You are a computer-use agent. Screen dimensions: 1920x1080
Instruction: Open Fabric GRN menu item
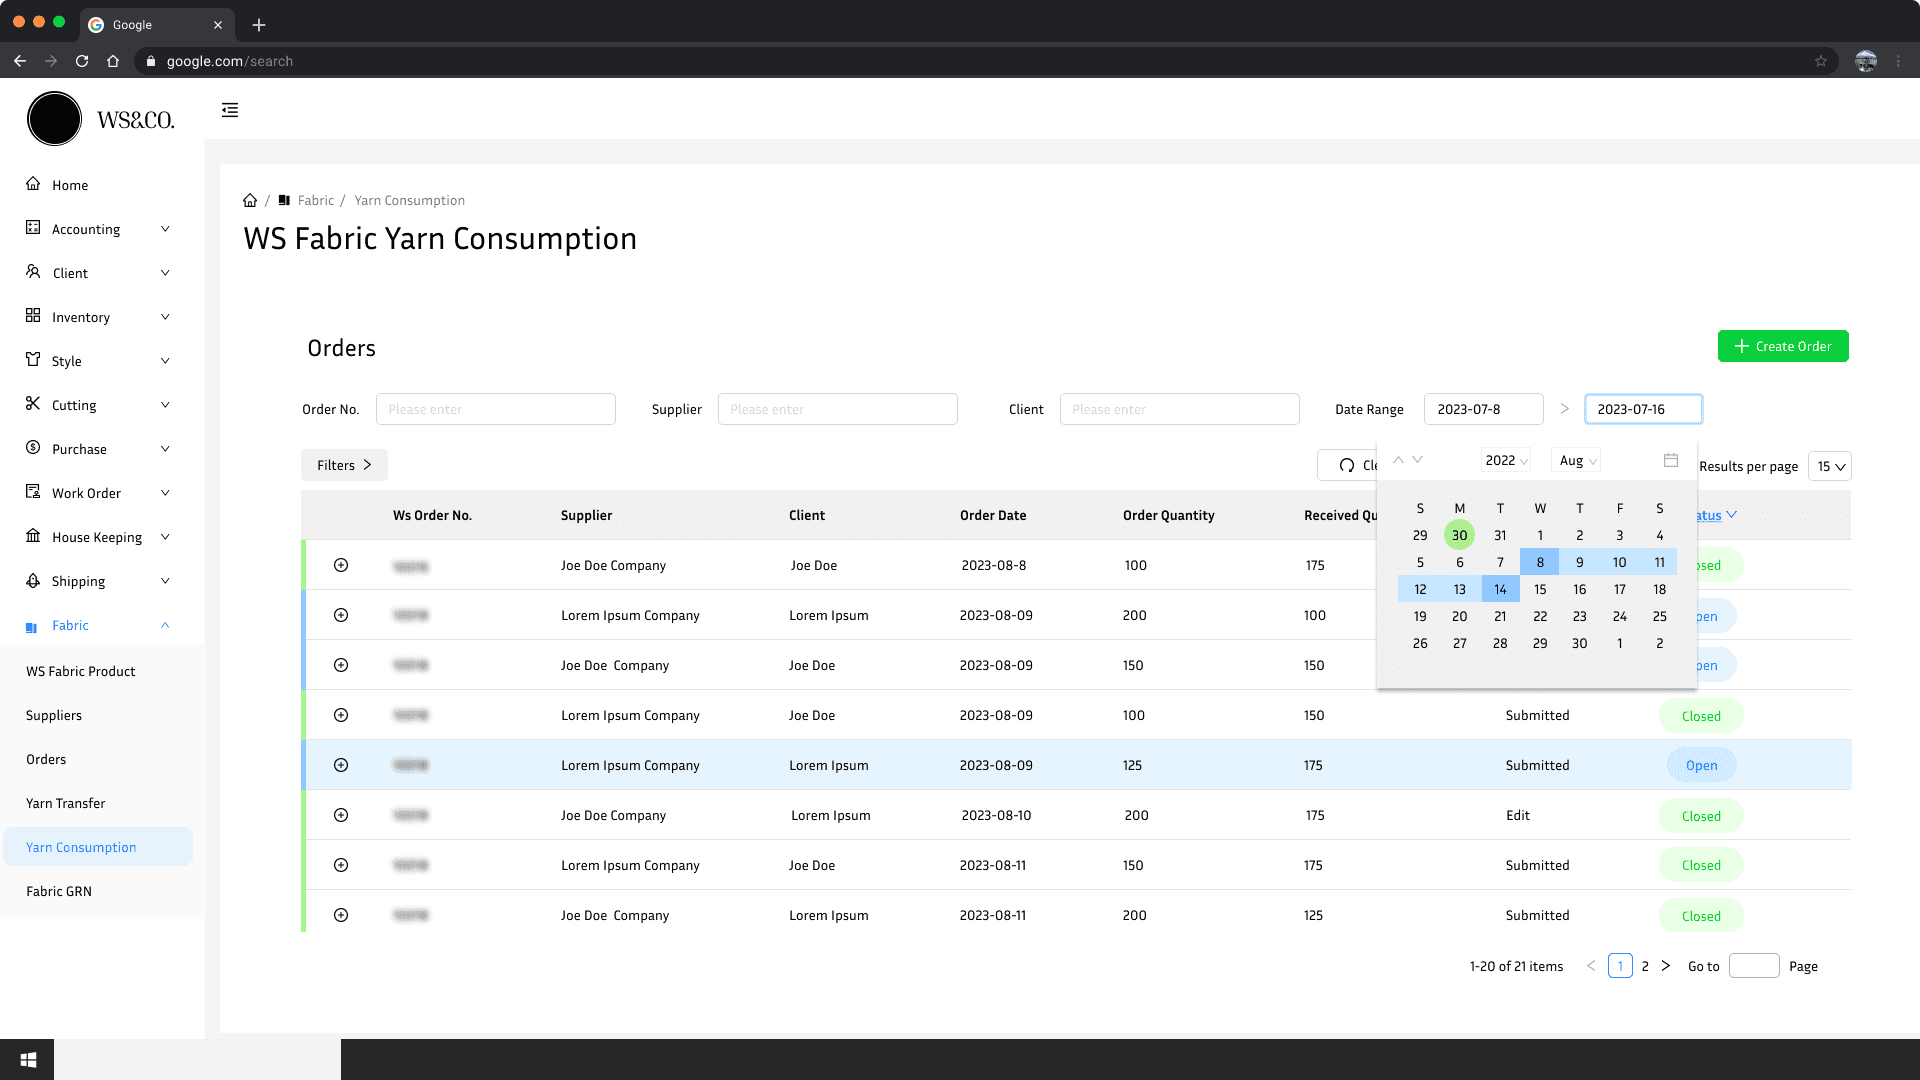click(59, 891)
